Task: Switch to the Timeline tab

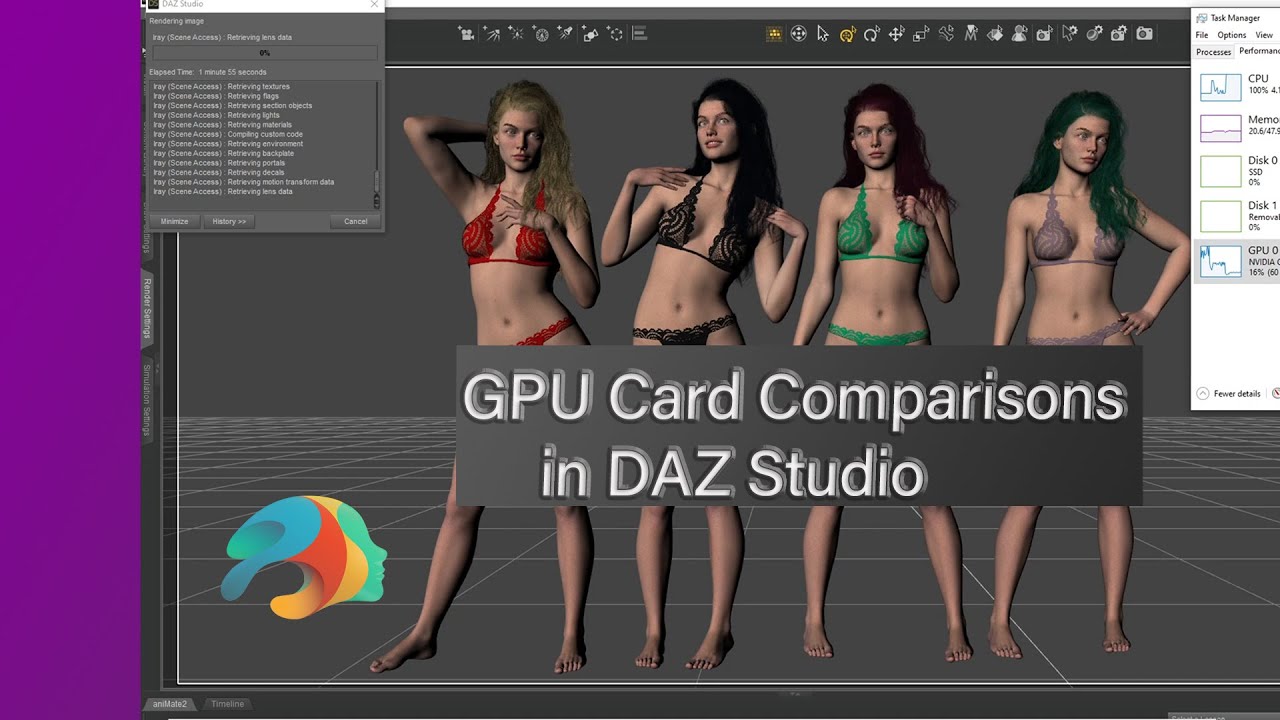Action: pyautogui.click(x=227, y=704)
